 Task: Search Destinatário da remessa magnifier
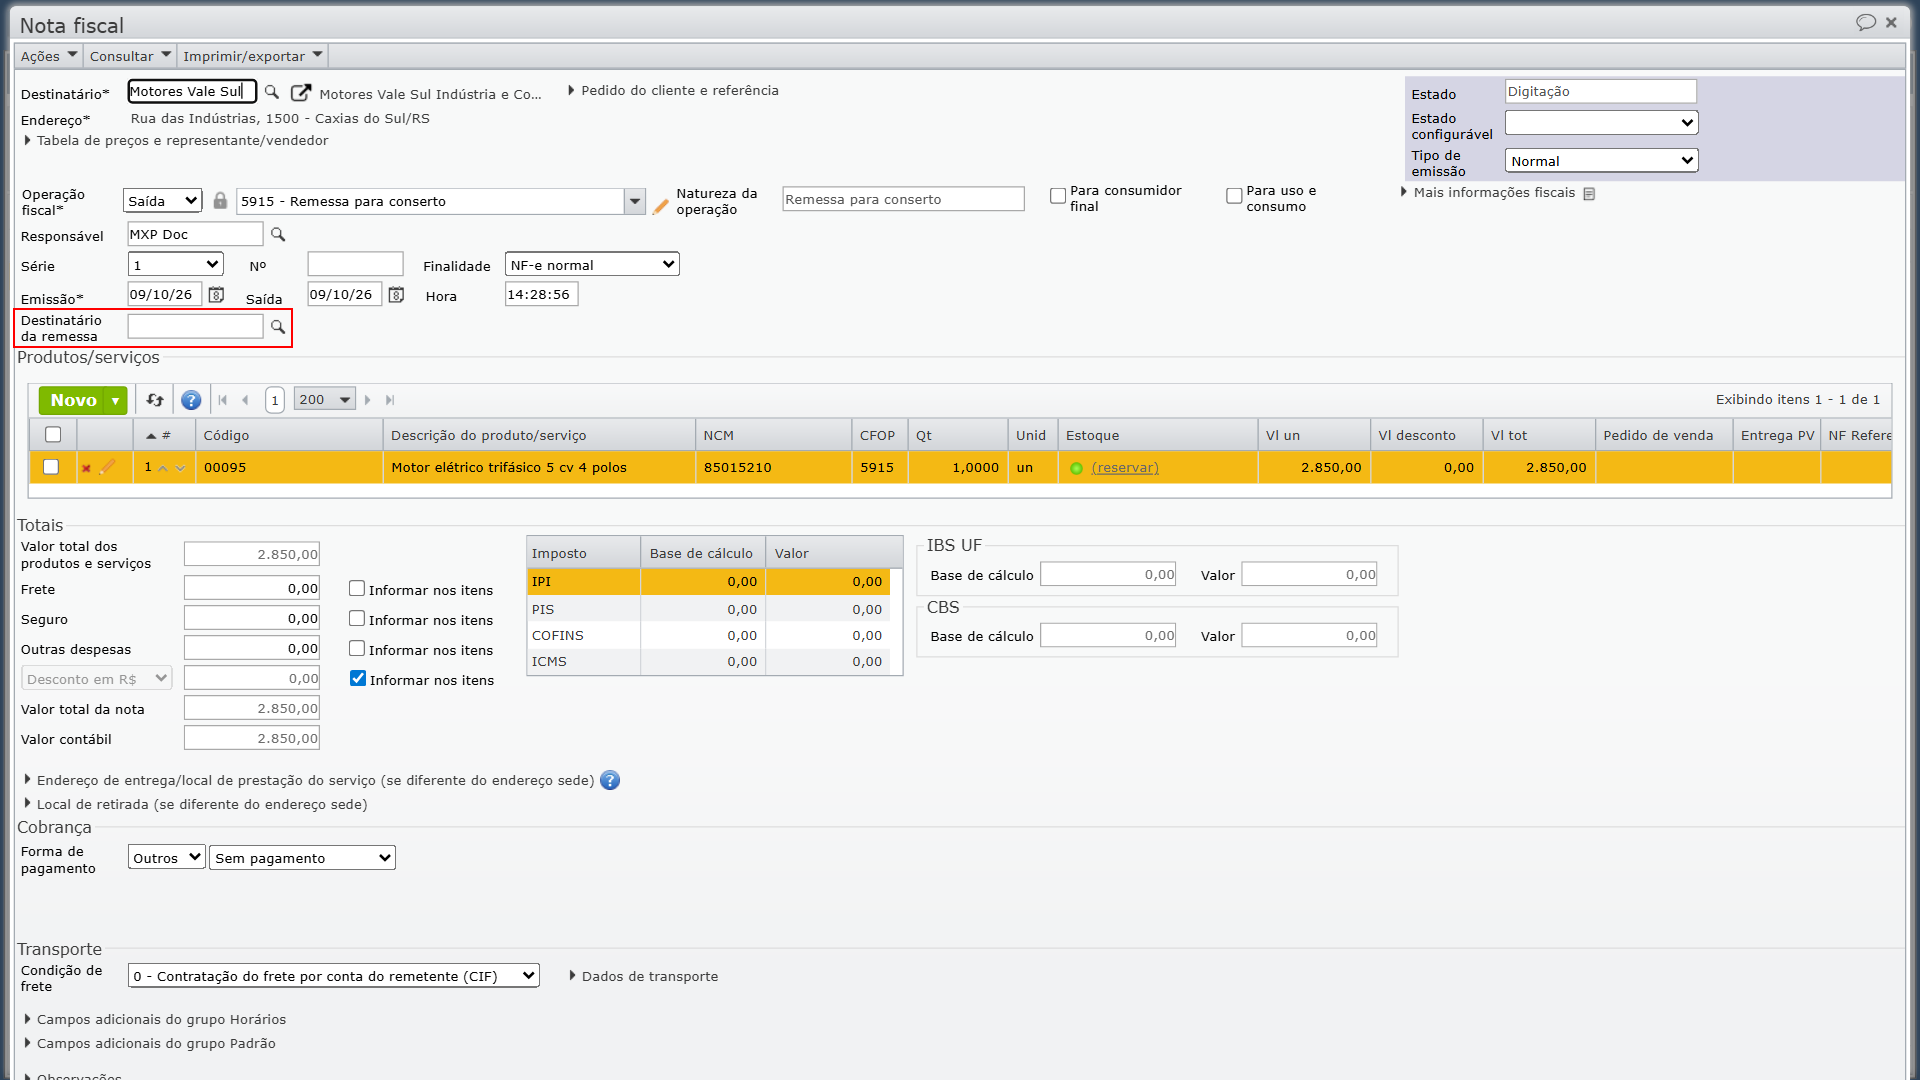pyautogui.click(x=278, y=327)
